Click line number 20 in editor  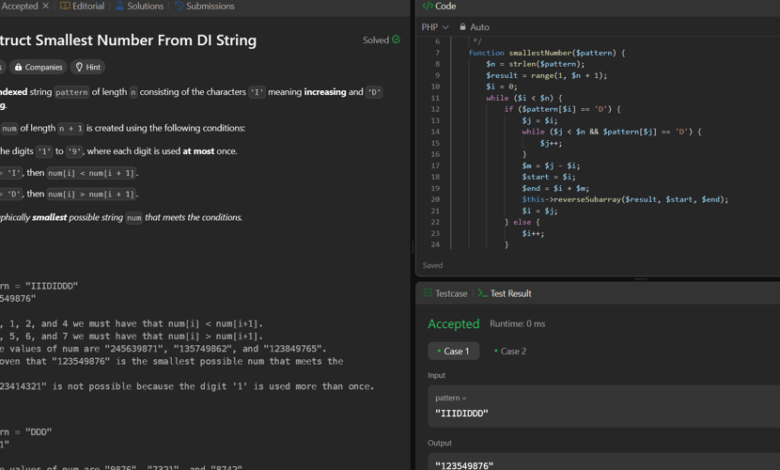point(435,199)
